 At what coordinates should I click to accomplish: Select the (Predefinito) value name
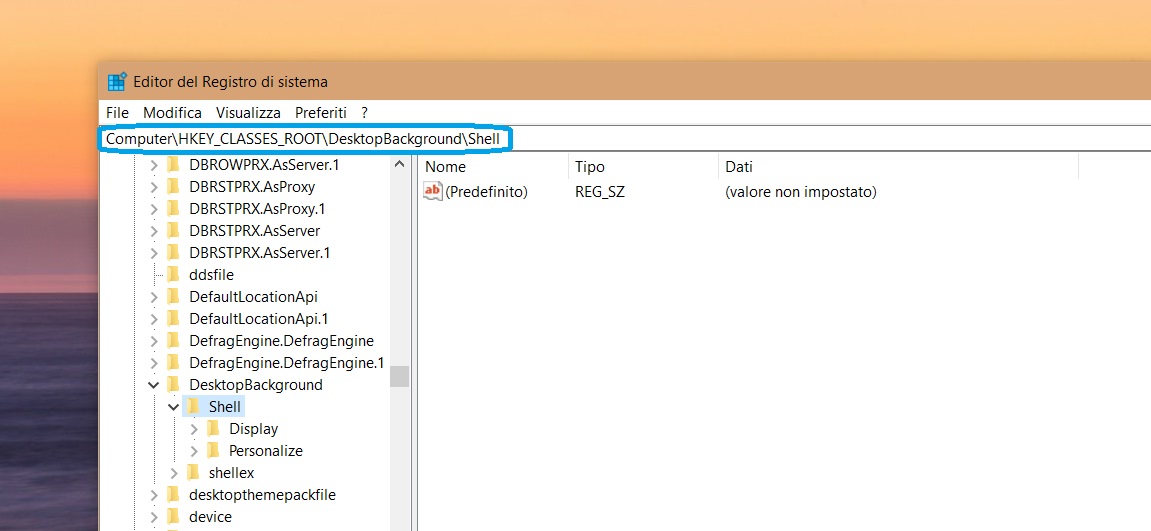coord(487,192)
